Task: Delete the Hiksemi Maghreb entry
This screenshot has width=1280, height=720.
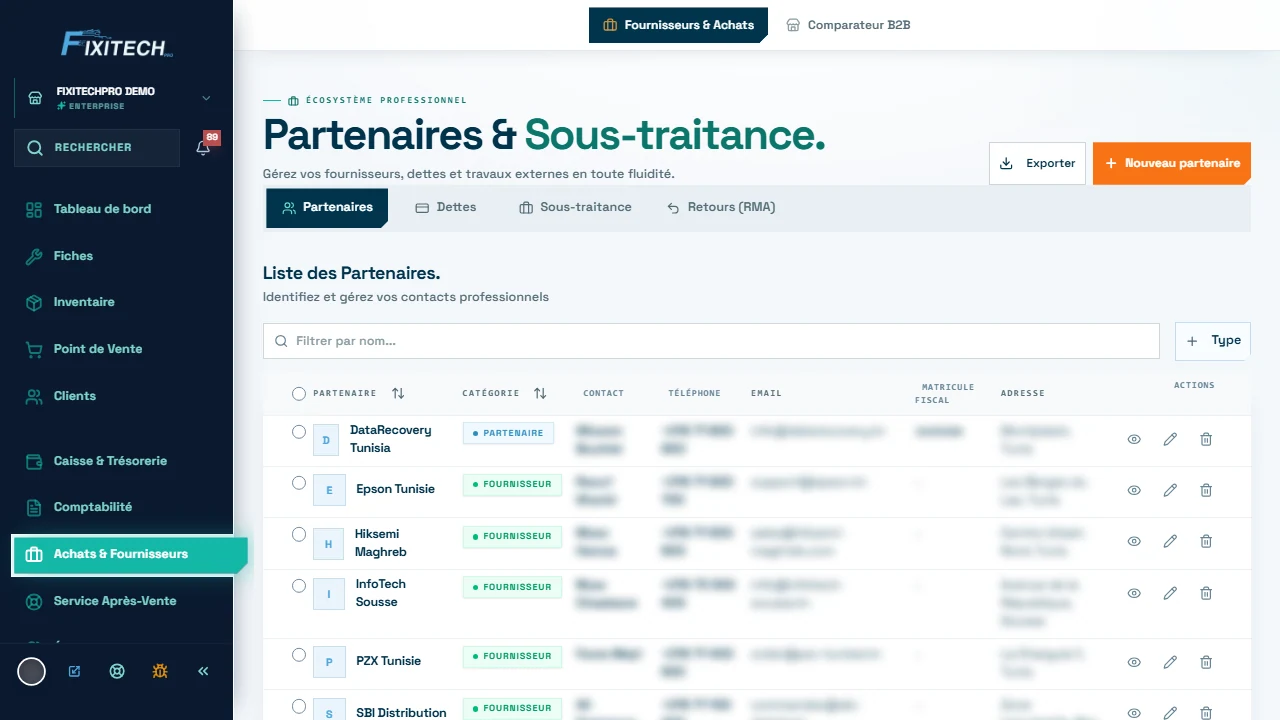Action: (1206, 541)
